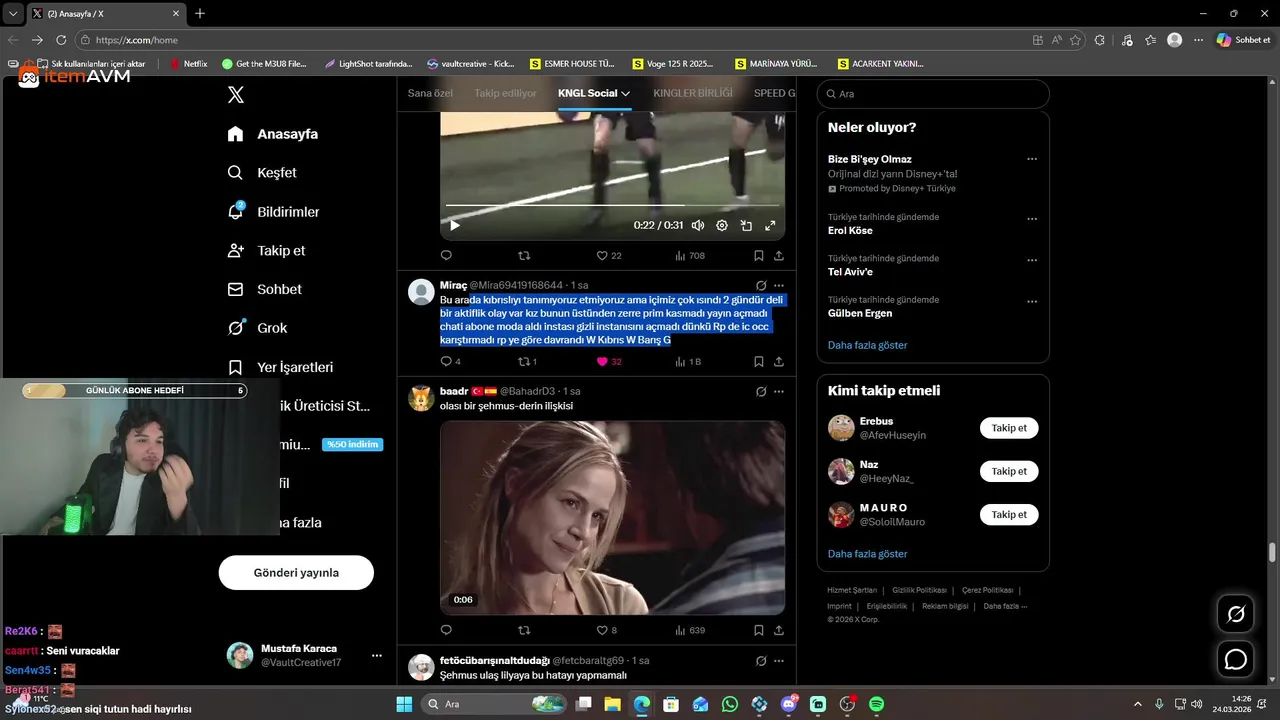Follow MAURO with Takip et
Viewport: 1280px width, 720px height.
tap(1009, 514)
